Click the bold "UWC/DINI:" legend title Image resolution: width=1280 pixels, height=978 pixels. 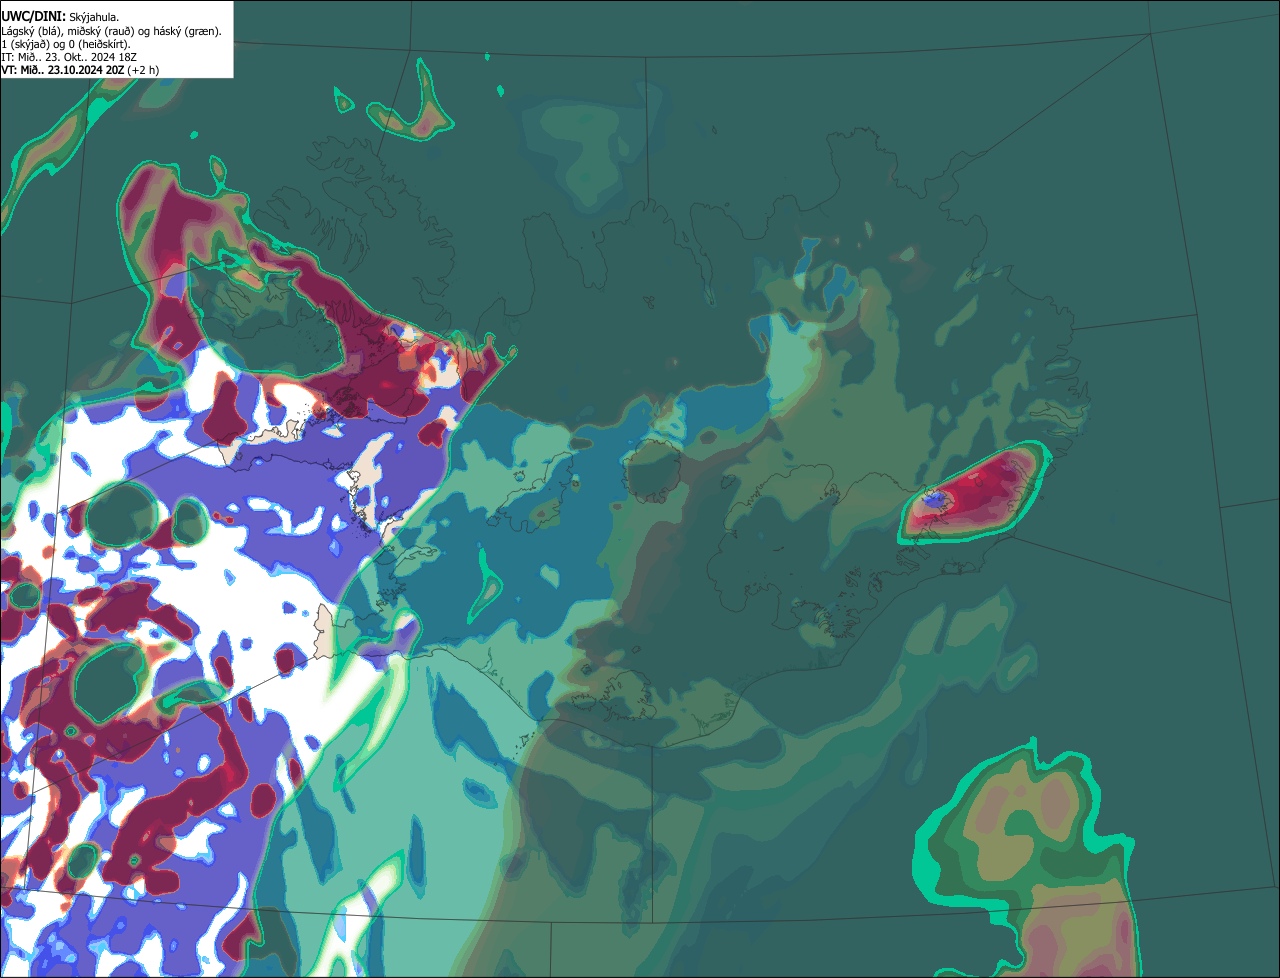pyautogui.click(x=33, y=17)
